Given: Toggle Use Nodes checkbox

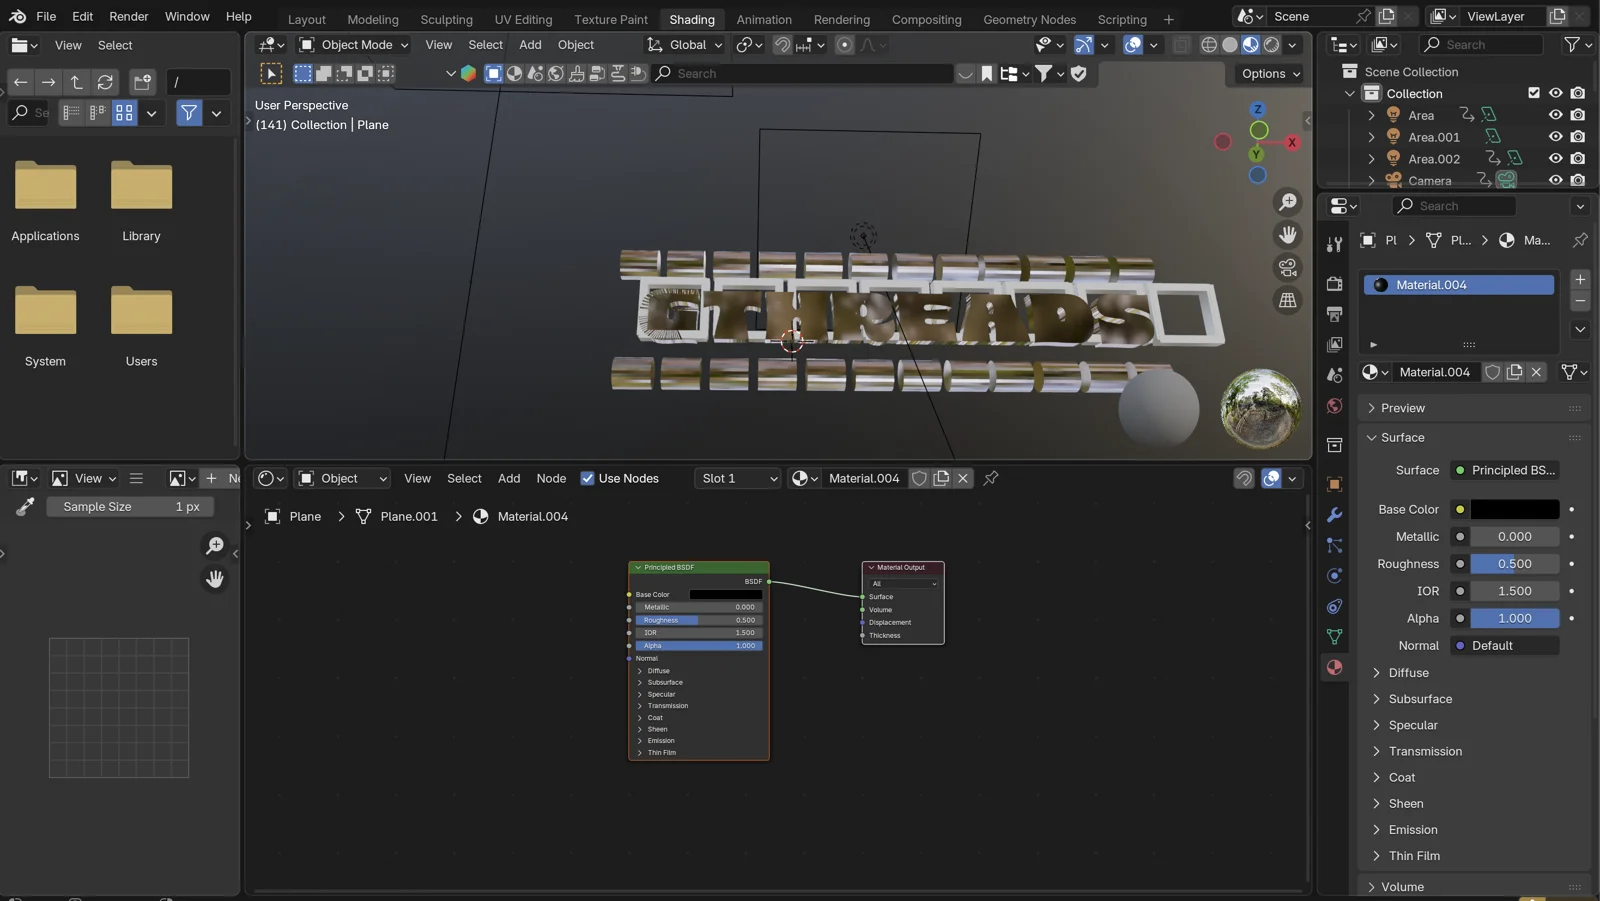Looking at the screenshot, I should [x=587, y=478].
